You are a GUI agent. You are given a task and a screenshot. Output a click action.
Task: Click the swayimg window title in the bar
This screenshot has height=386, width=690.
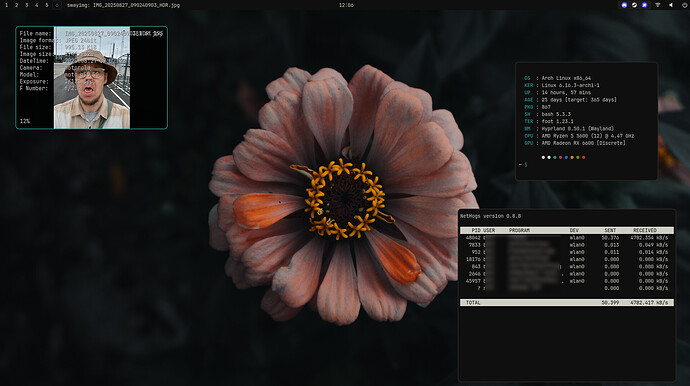point(123,5)
